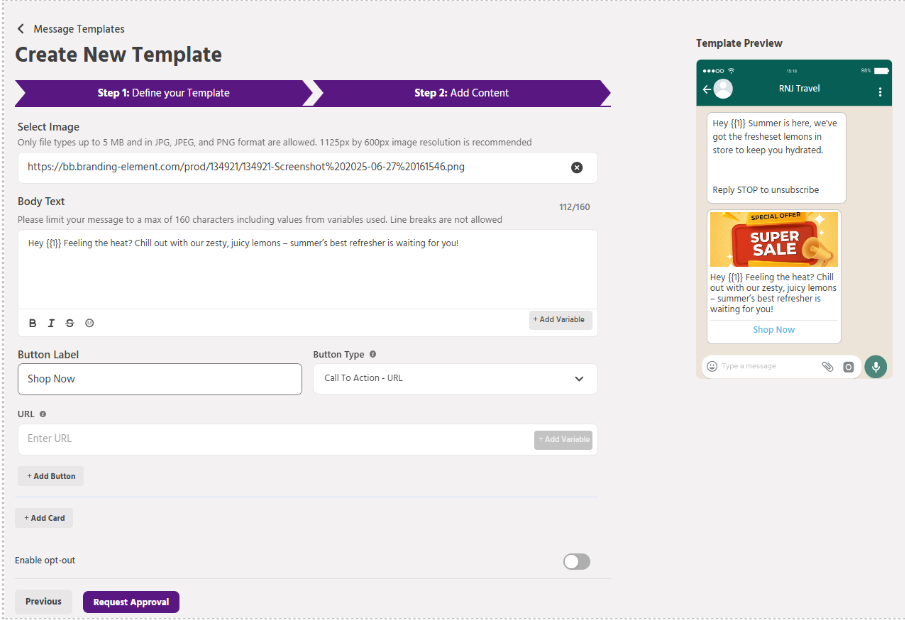Click Add Variable in body text
This screenshot has height=620, width=905.
tap(560, 320)
